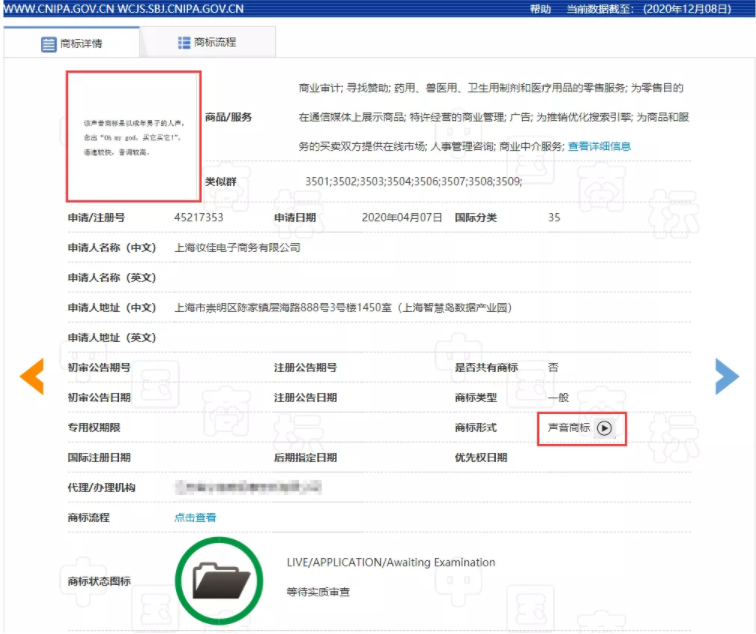The image size is (756, 634).
Task: Select the 类似群 codes 3501;3502 text
Action: pyautogui.click(x=413, y=181)
